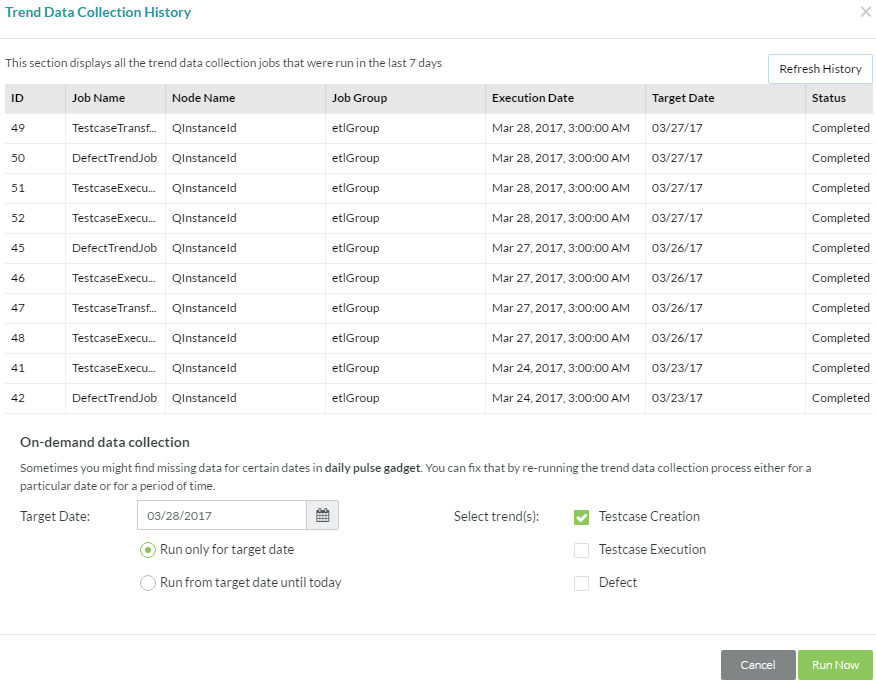Close the Trend Data Collection History dialog
Viewport: 876px width, 685px height.
pyautogui.click(x=865, y=12)
